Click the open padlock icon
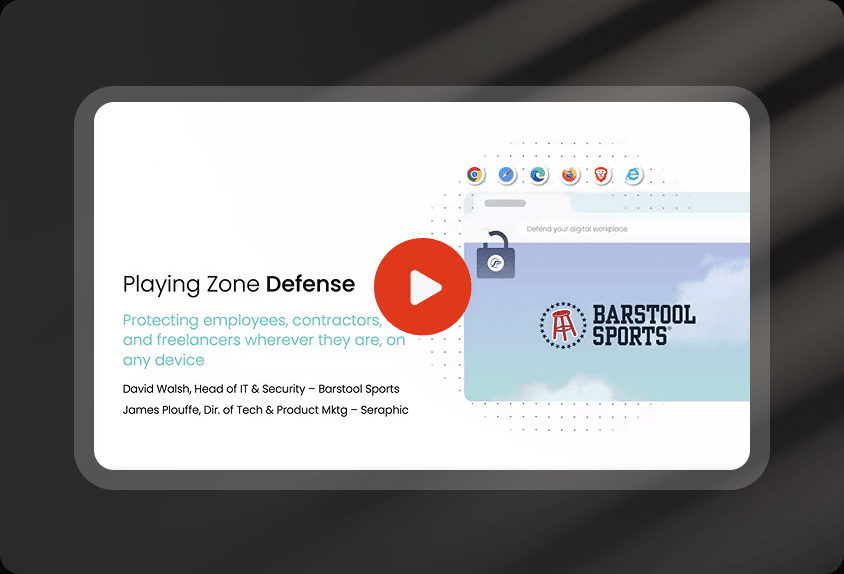 (495, 256)
